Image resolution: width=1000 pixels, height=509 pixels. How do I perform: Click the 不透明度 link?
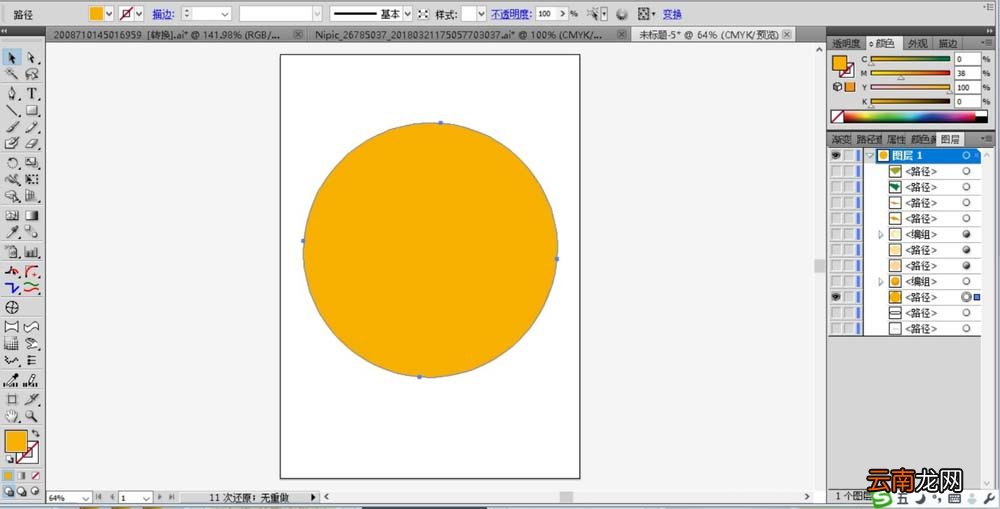511,14
